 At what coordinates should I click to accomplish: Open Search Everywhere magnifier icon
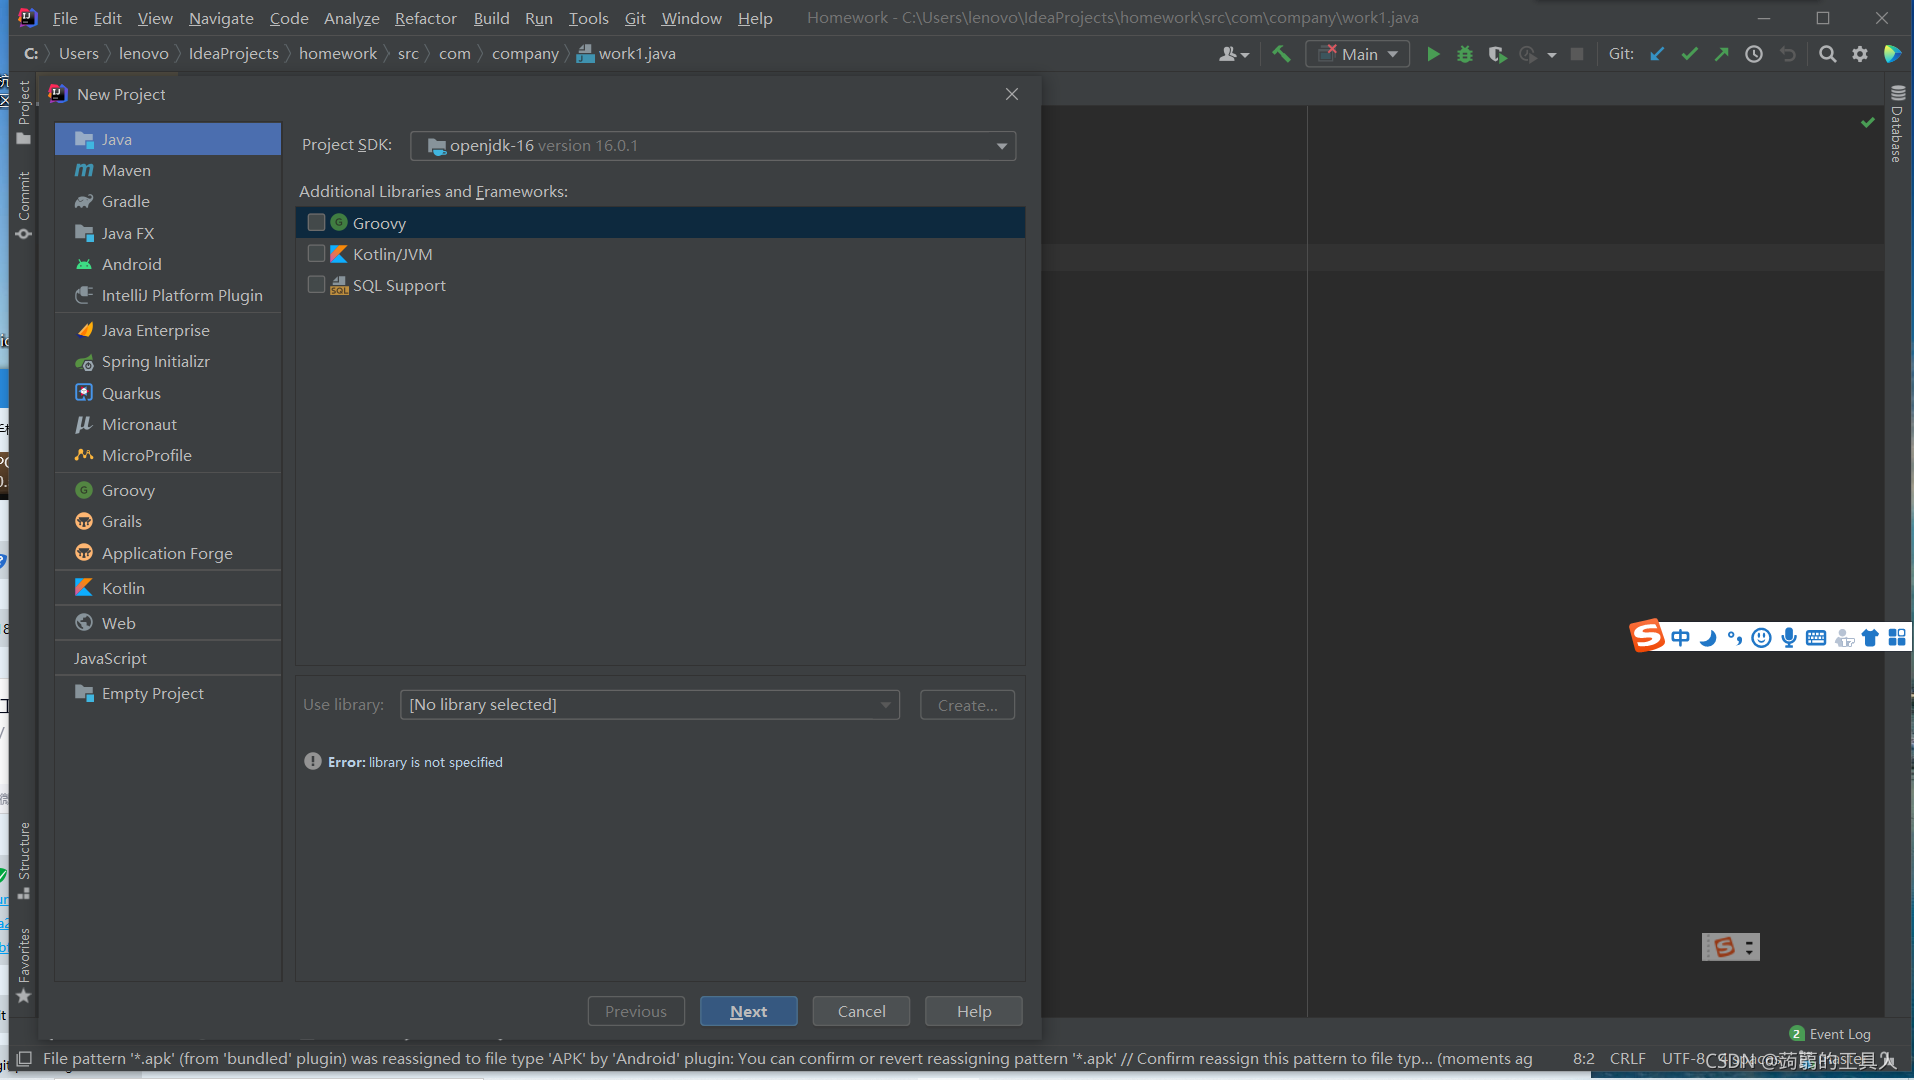coord(1827,54)
